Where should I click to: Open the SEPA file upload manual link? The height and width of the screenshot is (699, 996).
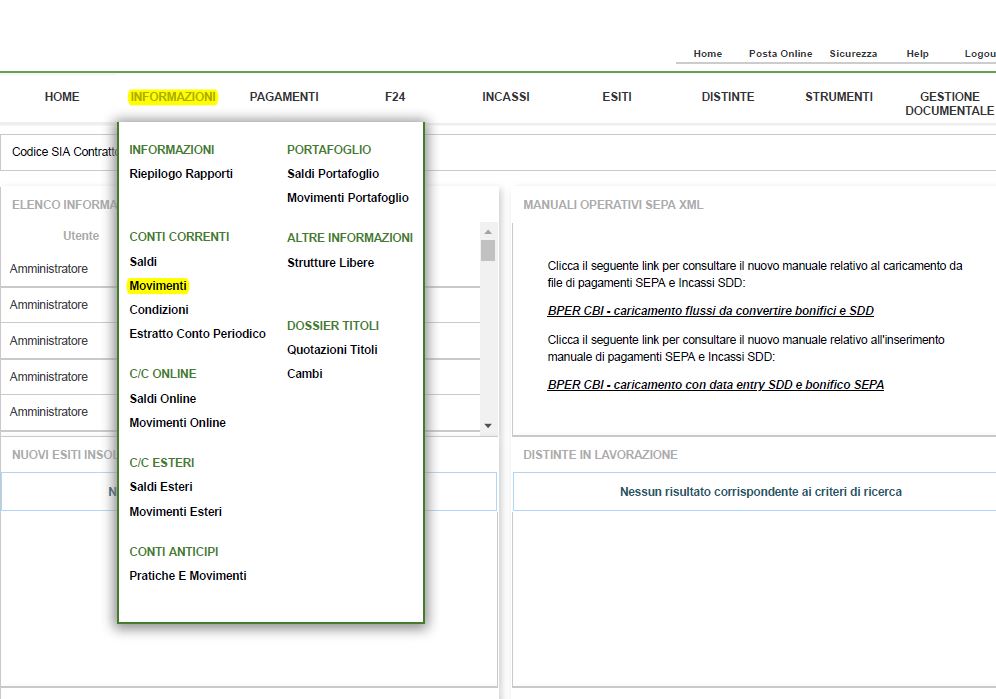[710, 311]
